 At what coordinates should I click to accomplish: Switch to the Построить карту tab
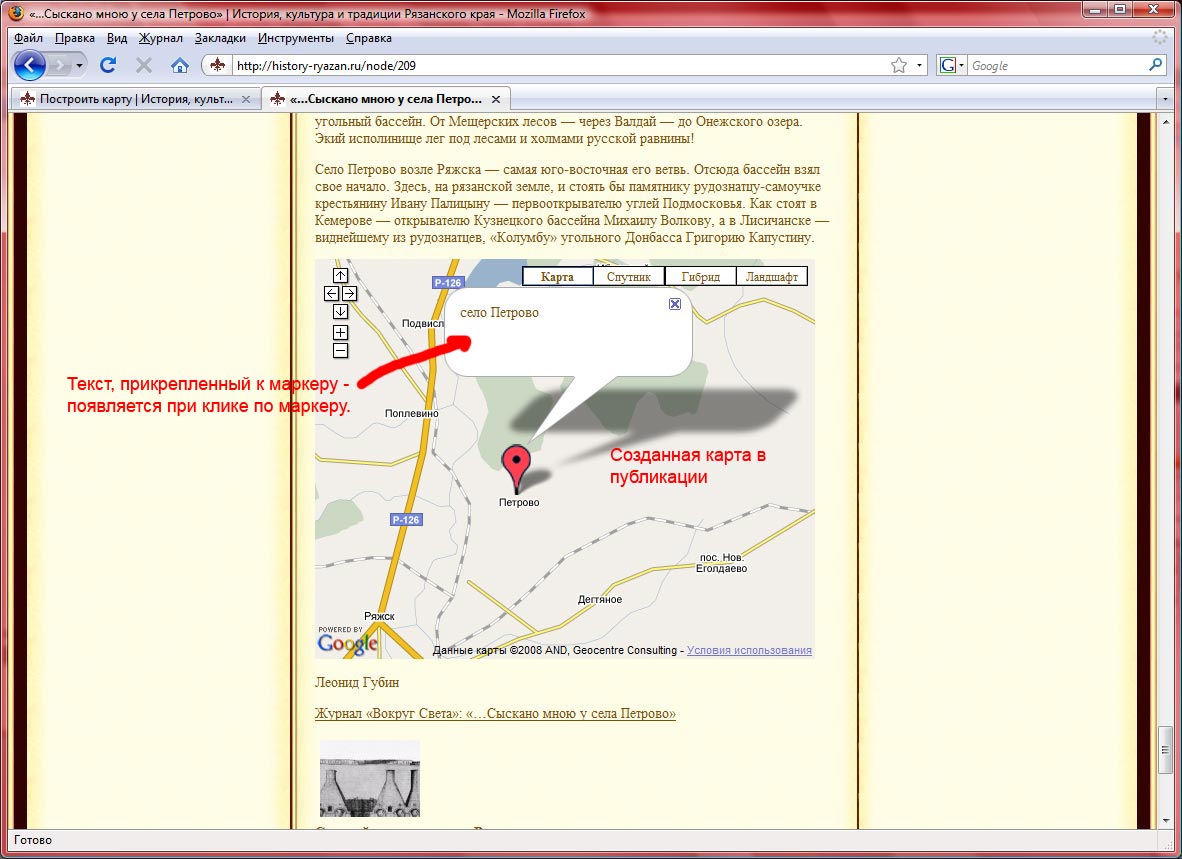click(x=136, y=99)
